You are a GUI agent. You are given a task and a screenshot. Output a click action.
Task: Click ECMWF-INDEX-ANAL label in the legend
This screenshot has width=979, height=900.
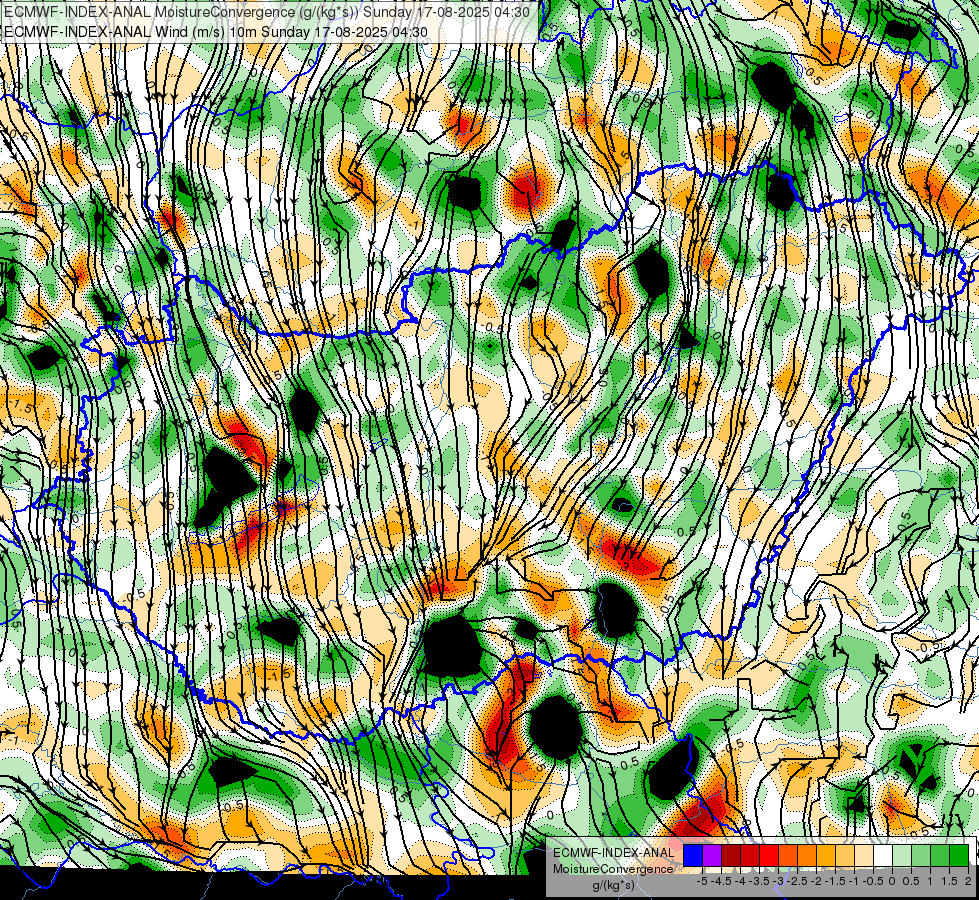click(x=613, y=853)
